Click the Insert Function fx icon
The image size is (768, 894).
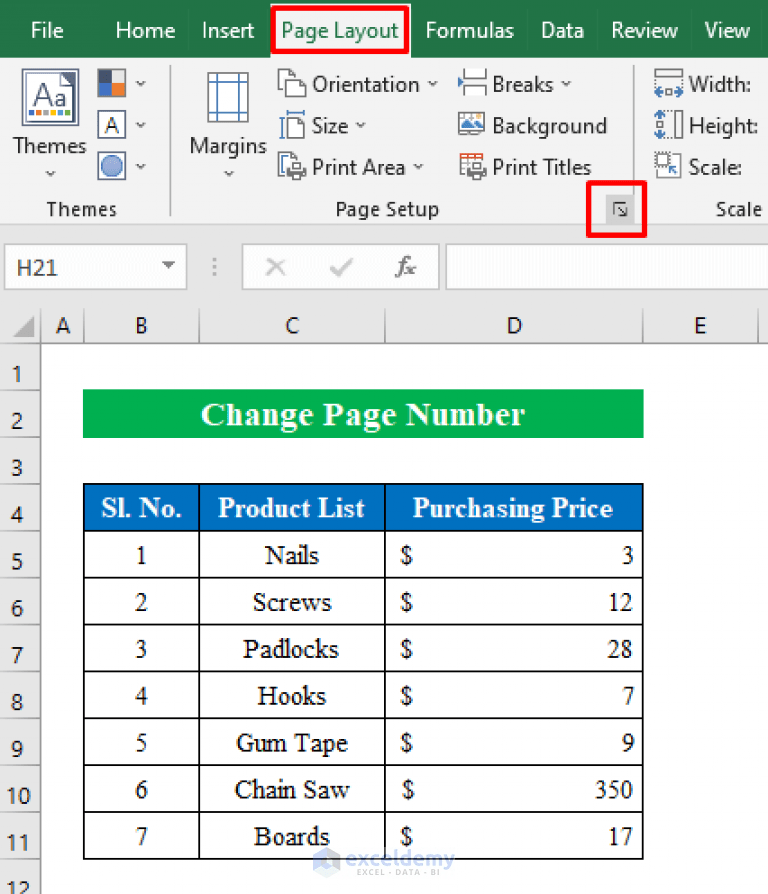click(405, 267)
